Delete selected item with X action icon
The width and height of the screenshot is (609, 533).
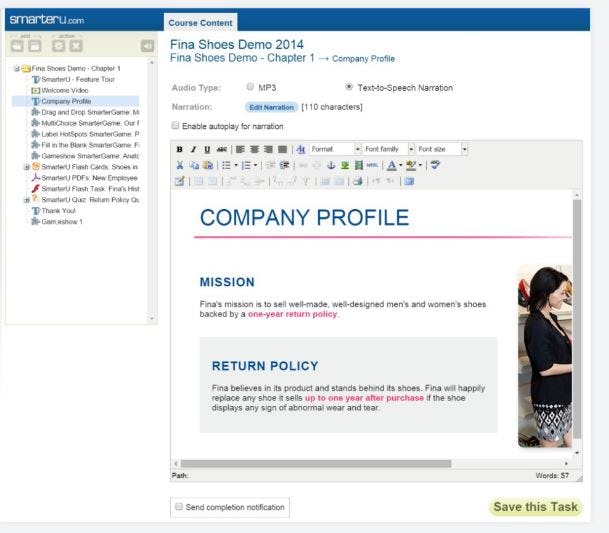76,46
